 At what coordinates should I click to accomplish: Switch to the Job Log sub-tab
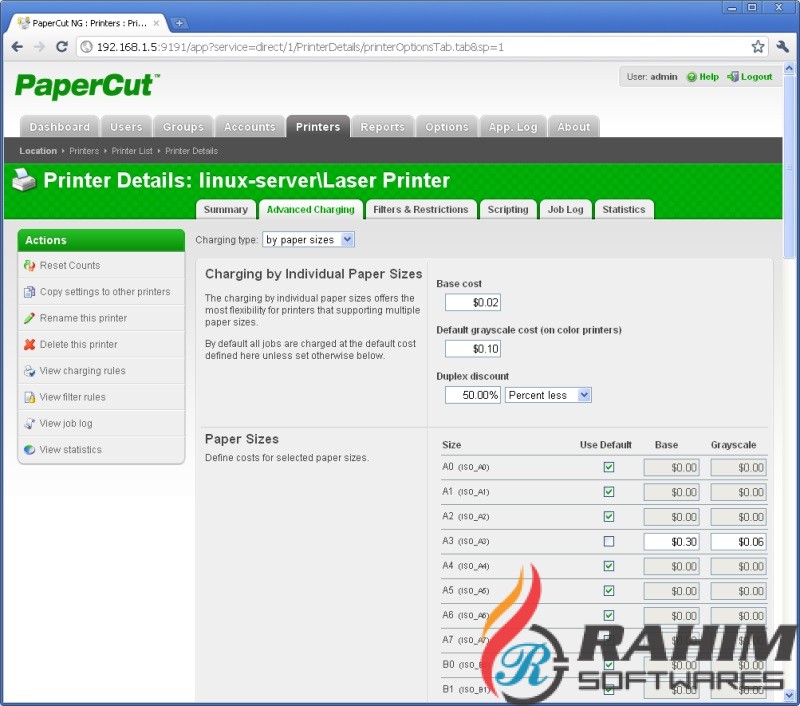coord(565,210)
